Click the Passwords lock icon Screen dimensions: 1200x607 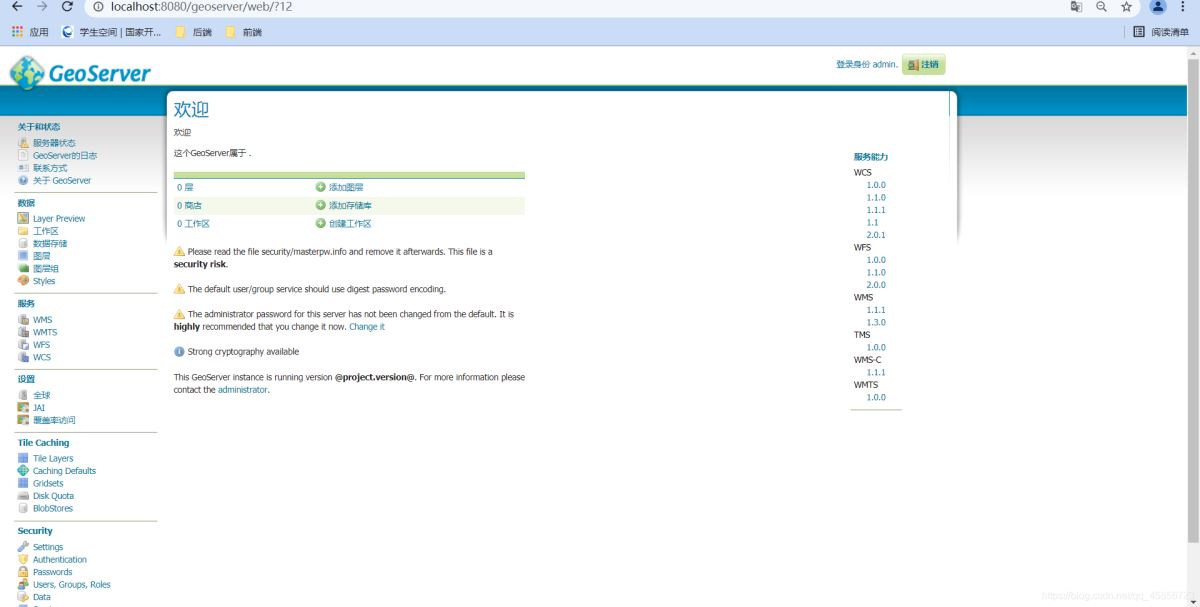[x=23, y=572]
